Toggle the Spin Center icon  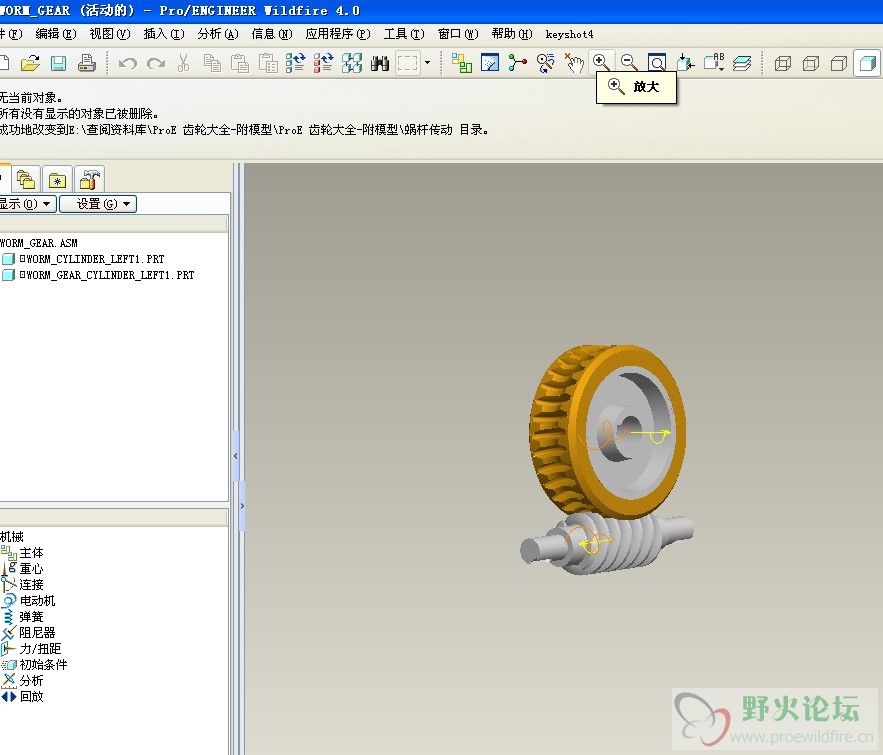[x=518, y=63]
